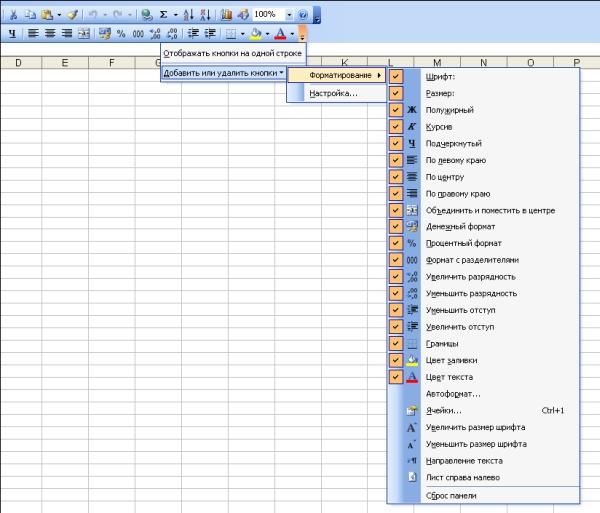
Task: Click the AutoSum sigma icon
Action: click(164, 15)
